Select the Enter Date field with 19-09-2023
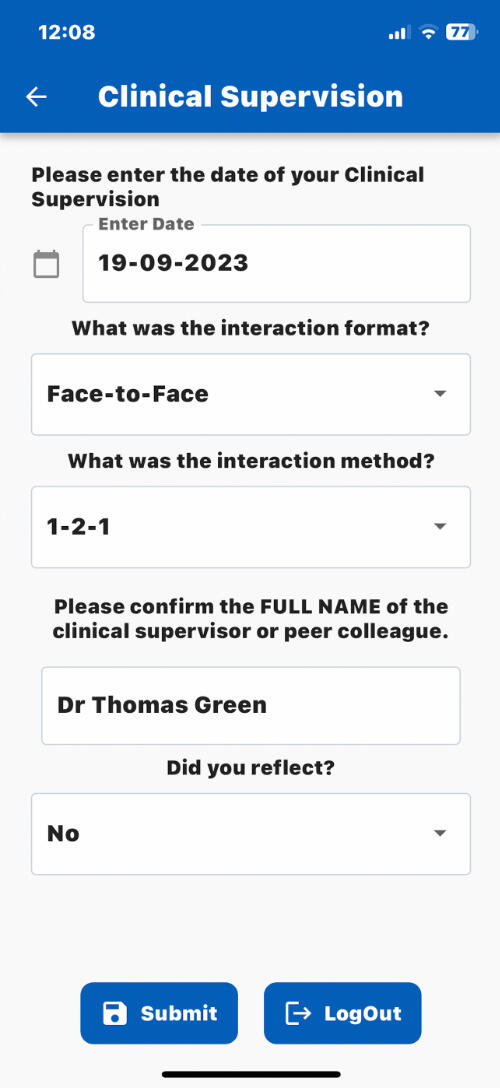The width and height of the screenshot is (500, 1088). pos(277,264)
